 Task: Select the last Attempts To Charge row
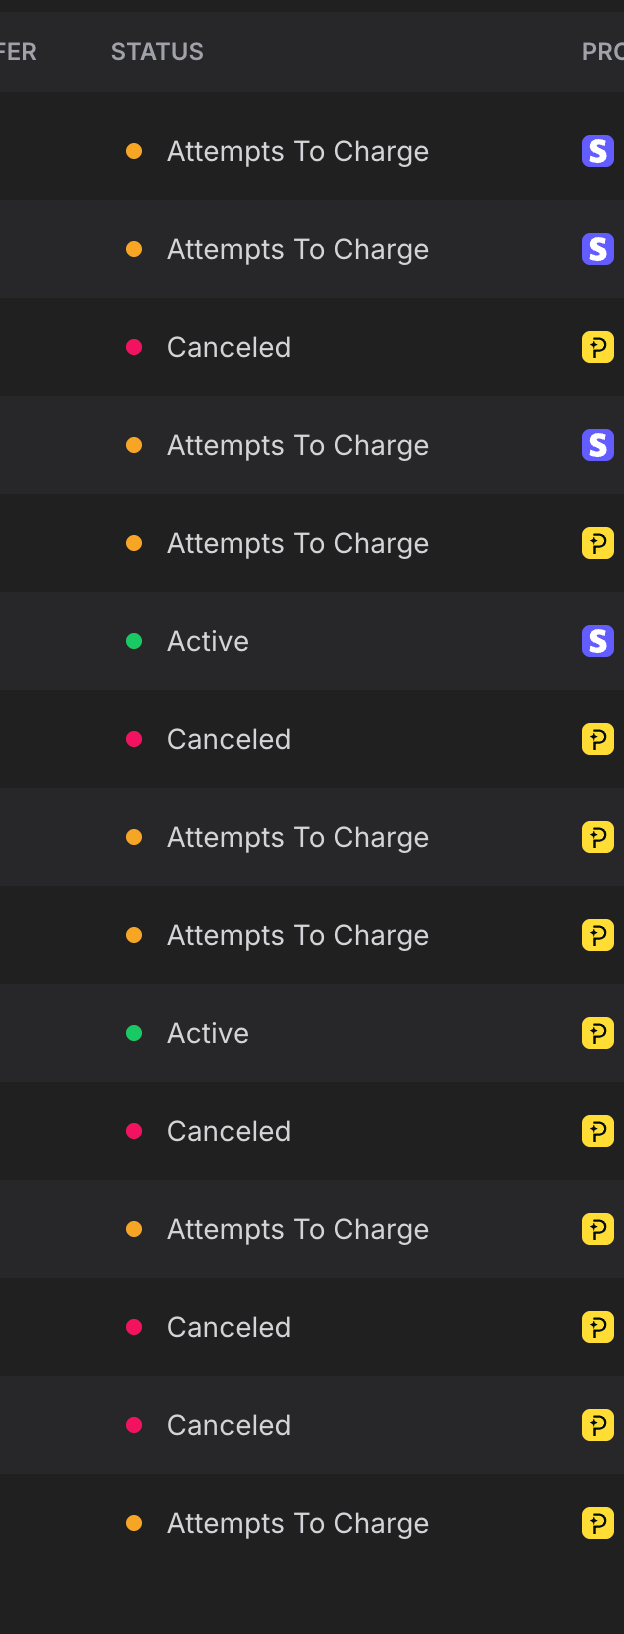(312, 1523)
